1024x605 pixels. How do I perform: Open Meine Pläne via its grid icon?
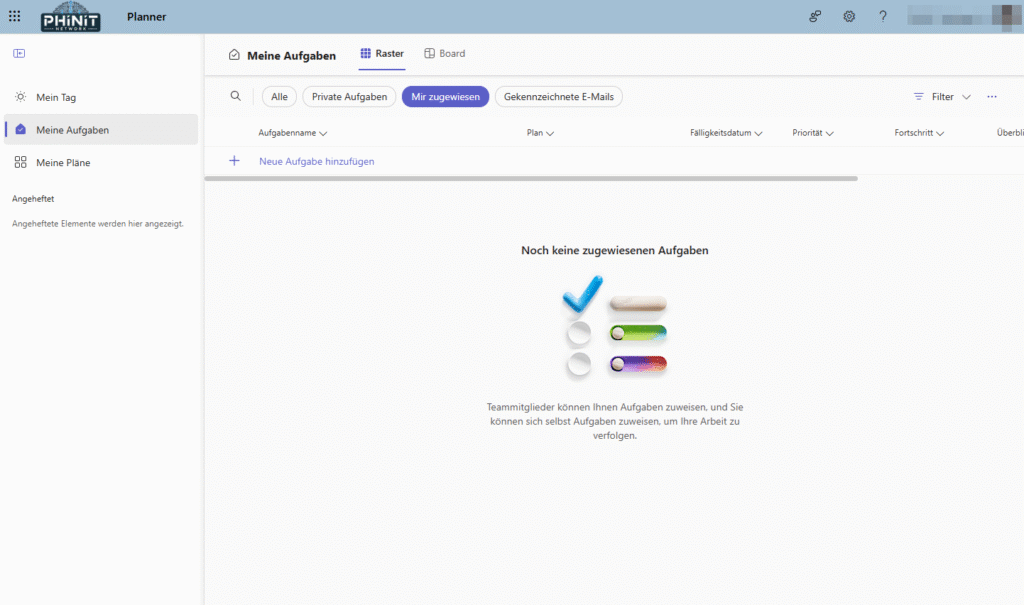coord(19,162)
